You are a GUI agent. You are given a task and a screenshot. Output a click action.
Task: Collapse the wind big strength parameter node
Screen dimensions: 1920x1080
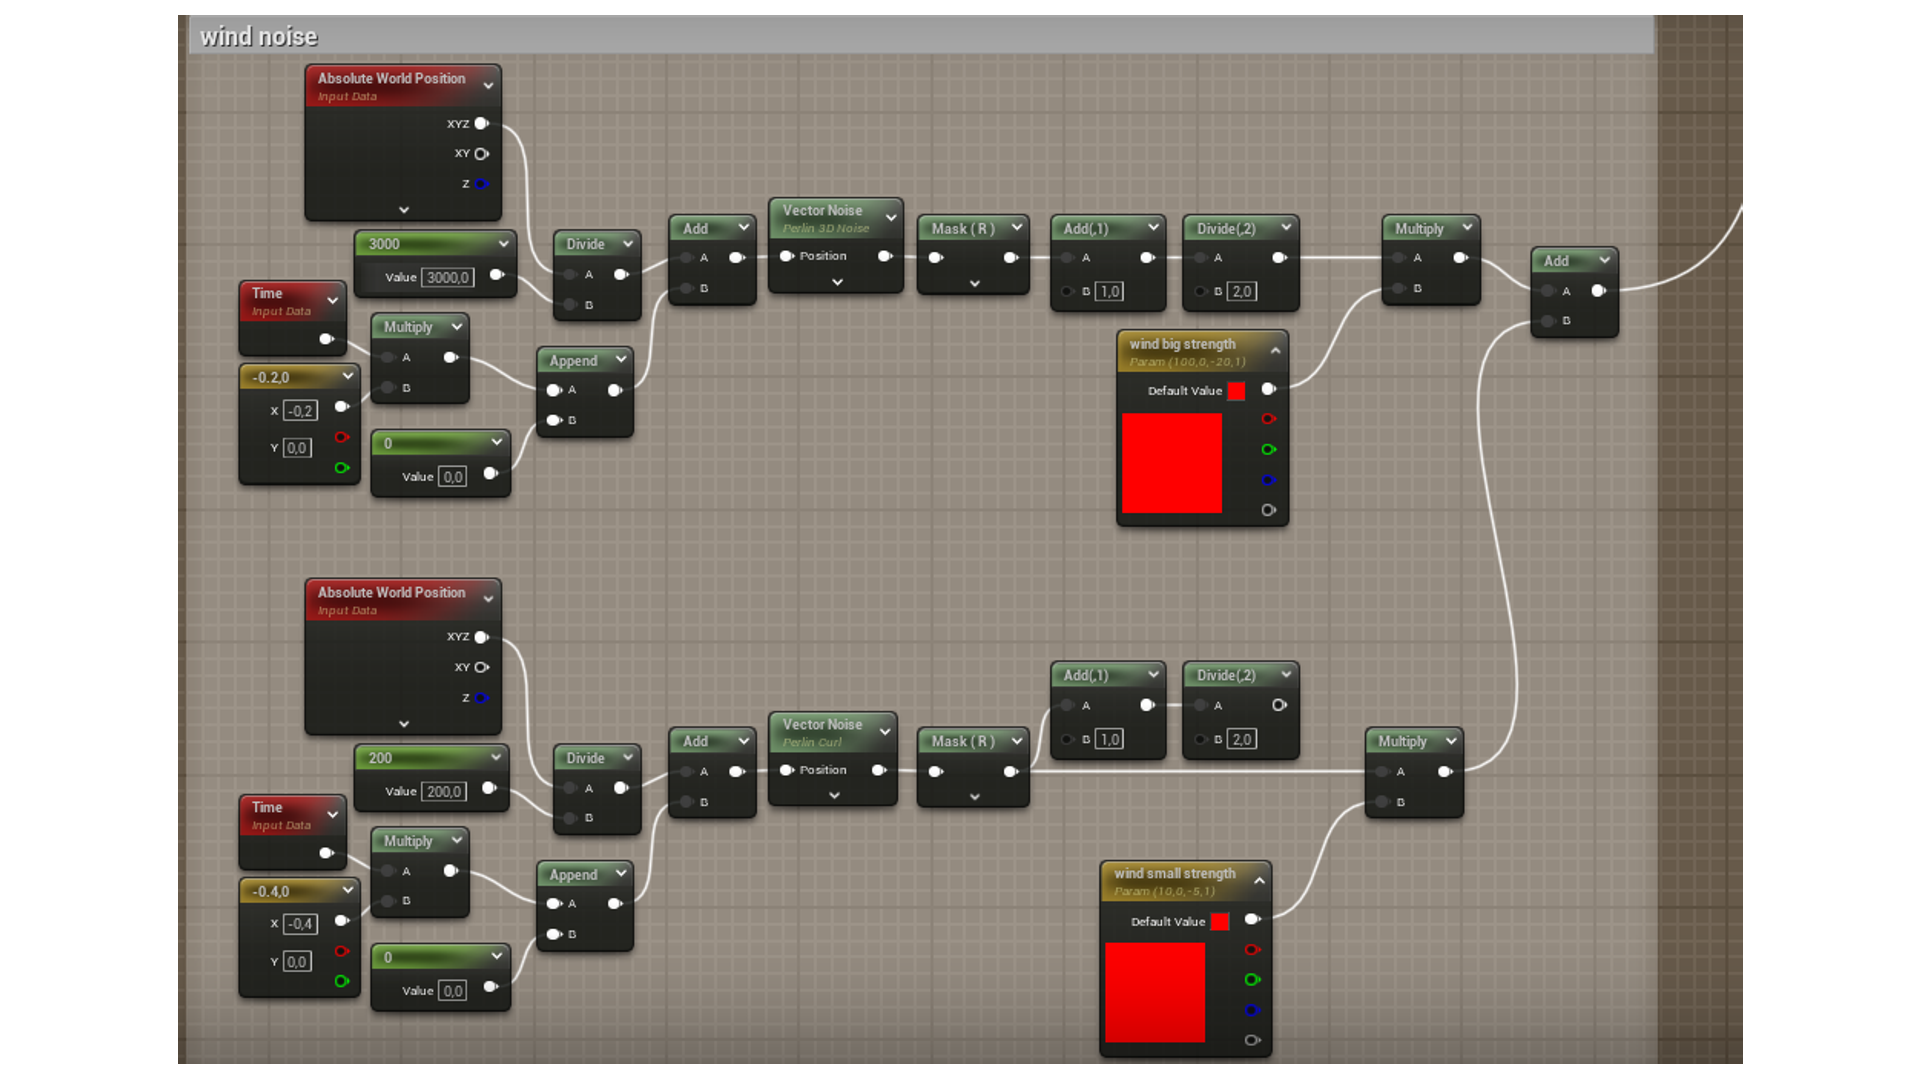pos(1275,350)
